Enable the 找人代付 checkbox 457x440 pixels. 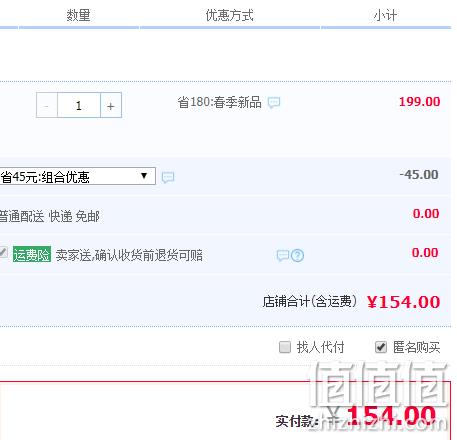point(285,347)
